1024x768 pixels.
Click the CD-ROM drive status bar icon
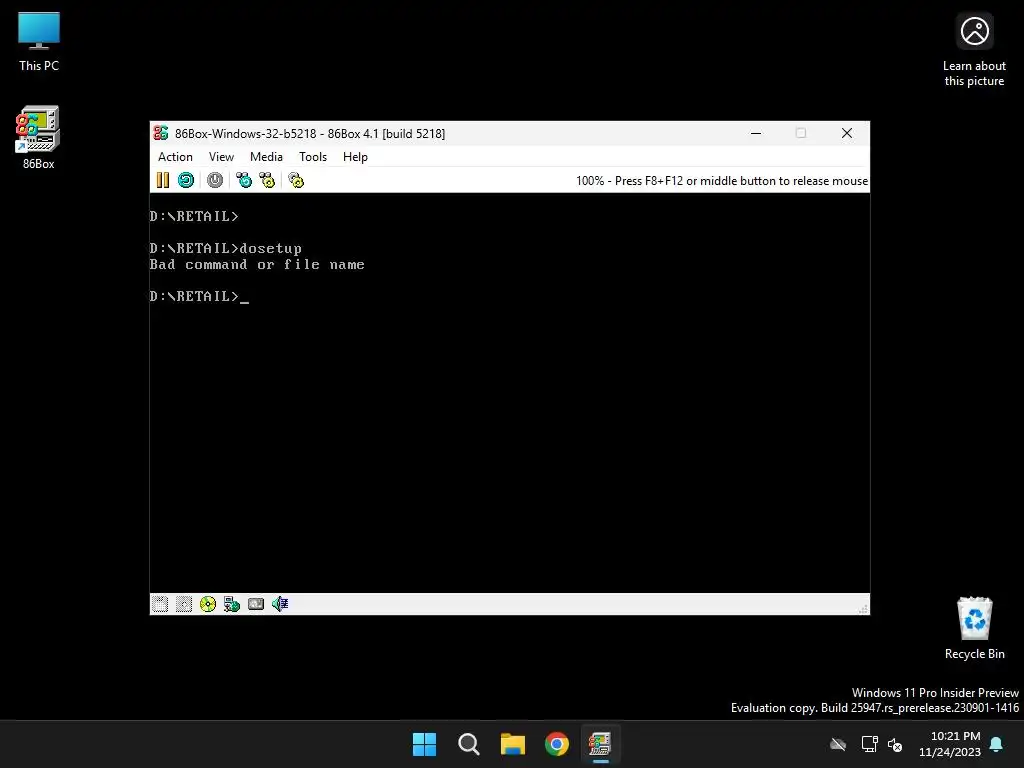click(x=208, y=604)
